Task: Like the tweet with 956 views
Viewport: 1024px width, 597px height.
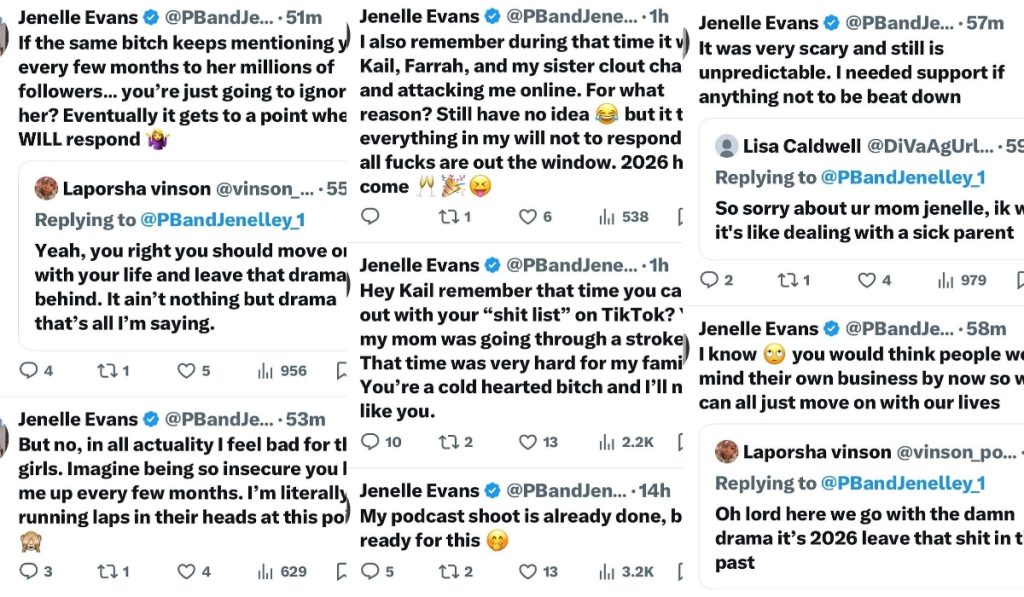Action: click(x=187, y=371)
